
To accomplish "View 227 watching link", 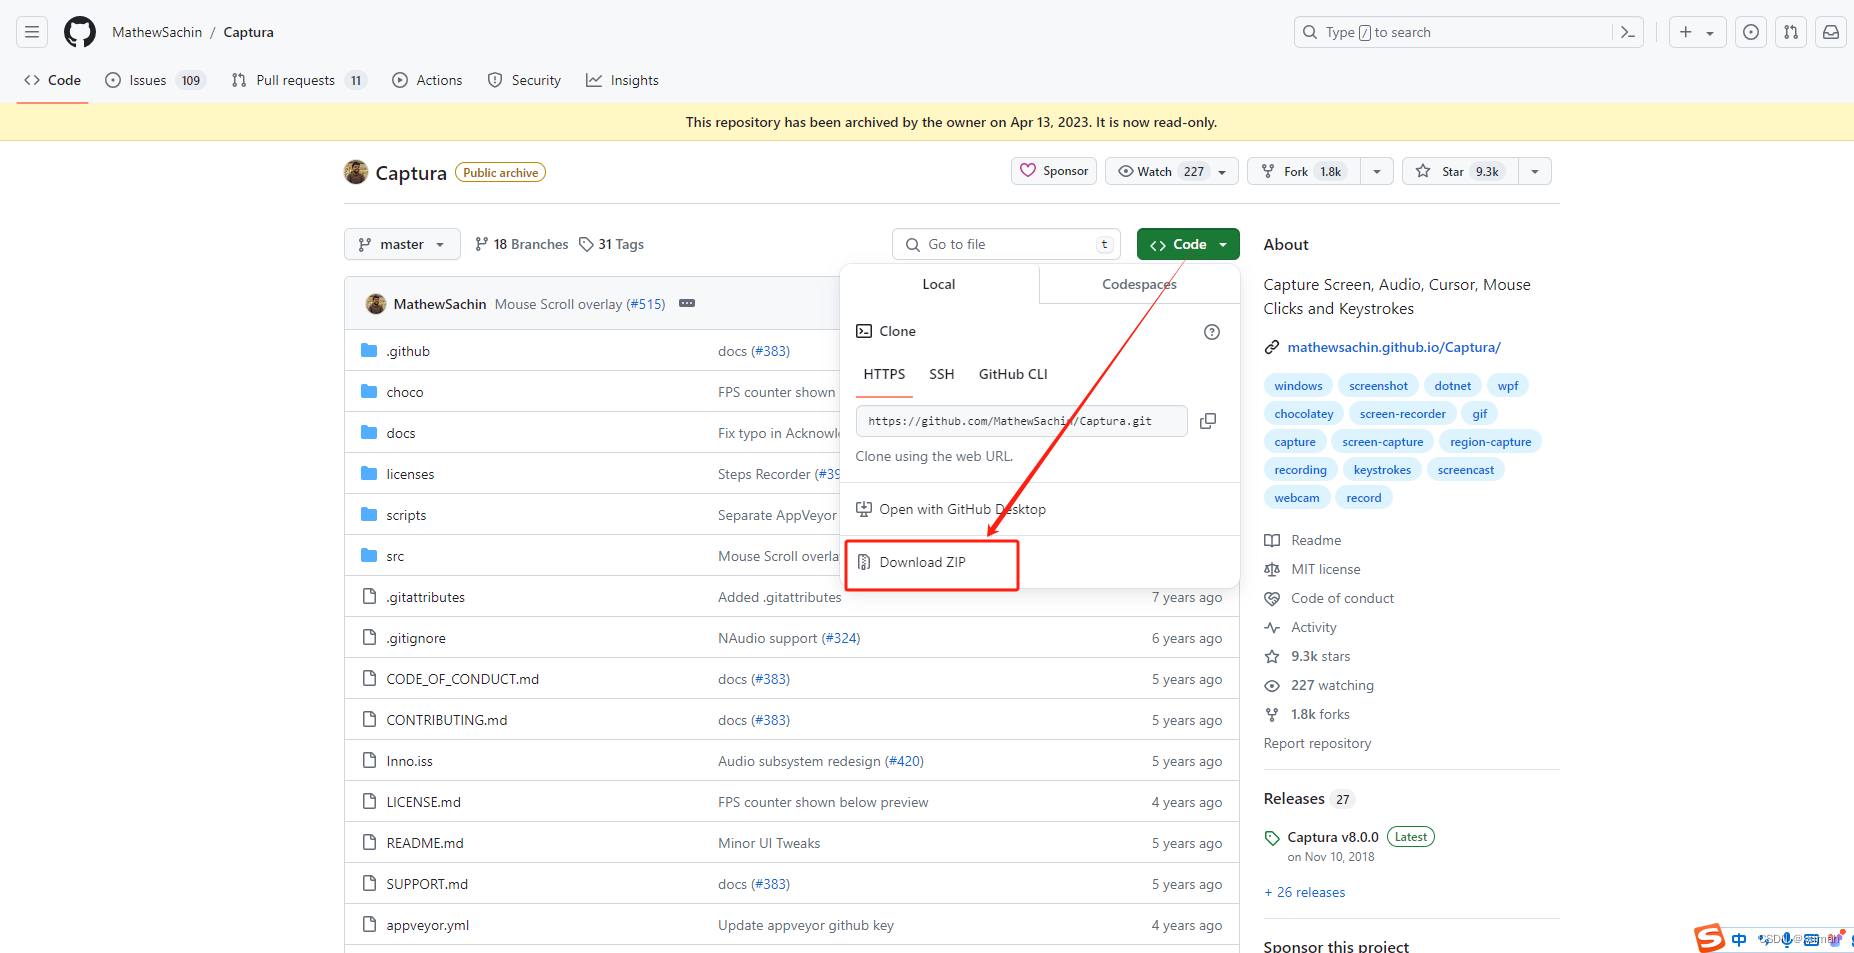I will tap(1332, 685).
